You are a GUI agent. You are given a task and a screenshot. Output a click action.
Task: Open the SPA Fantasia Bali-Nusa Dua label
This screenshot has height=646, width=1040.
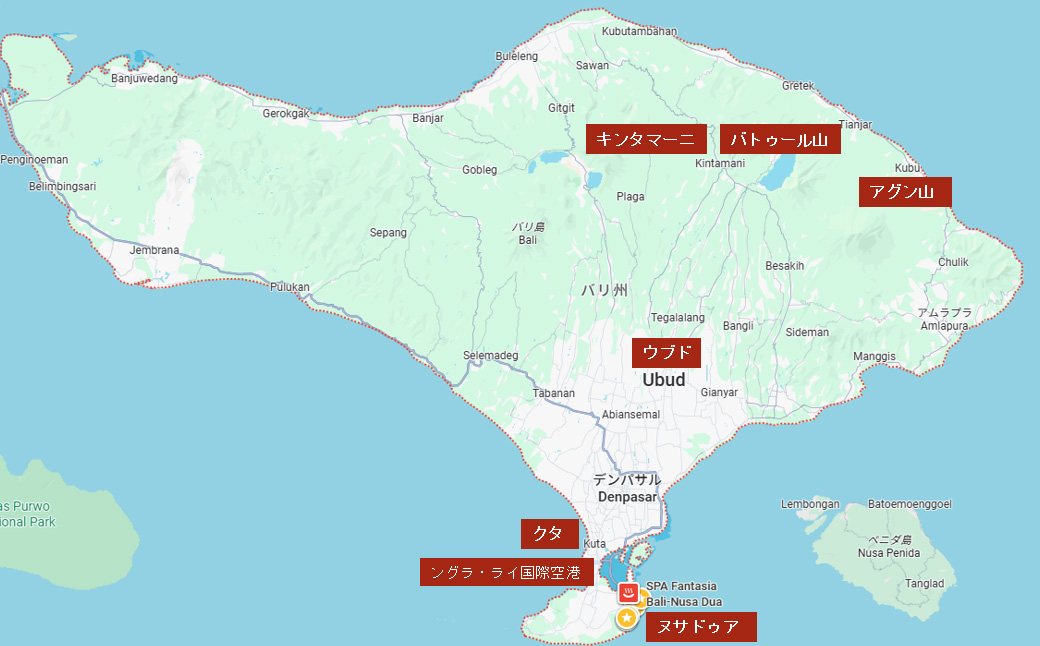(x=683, y=594)
